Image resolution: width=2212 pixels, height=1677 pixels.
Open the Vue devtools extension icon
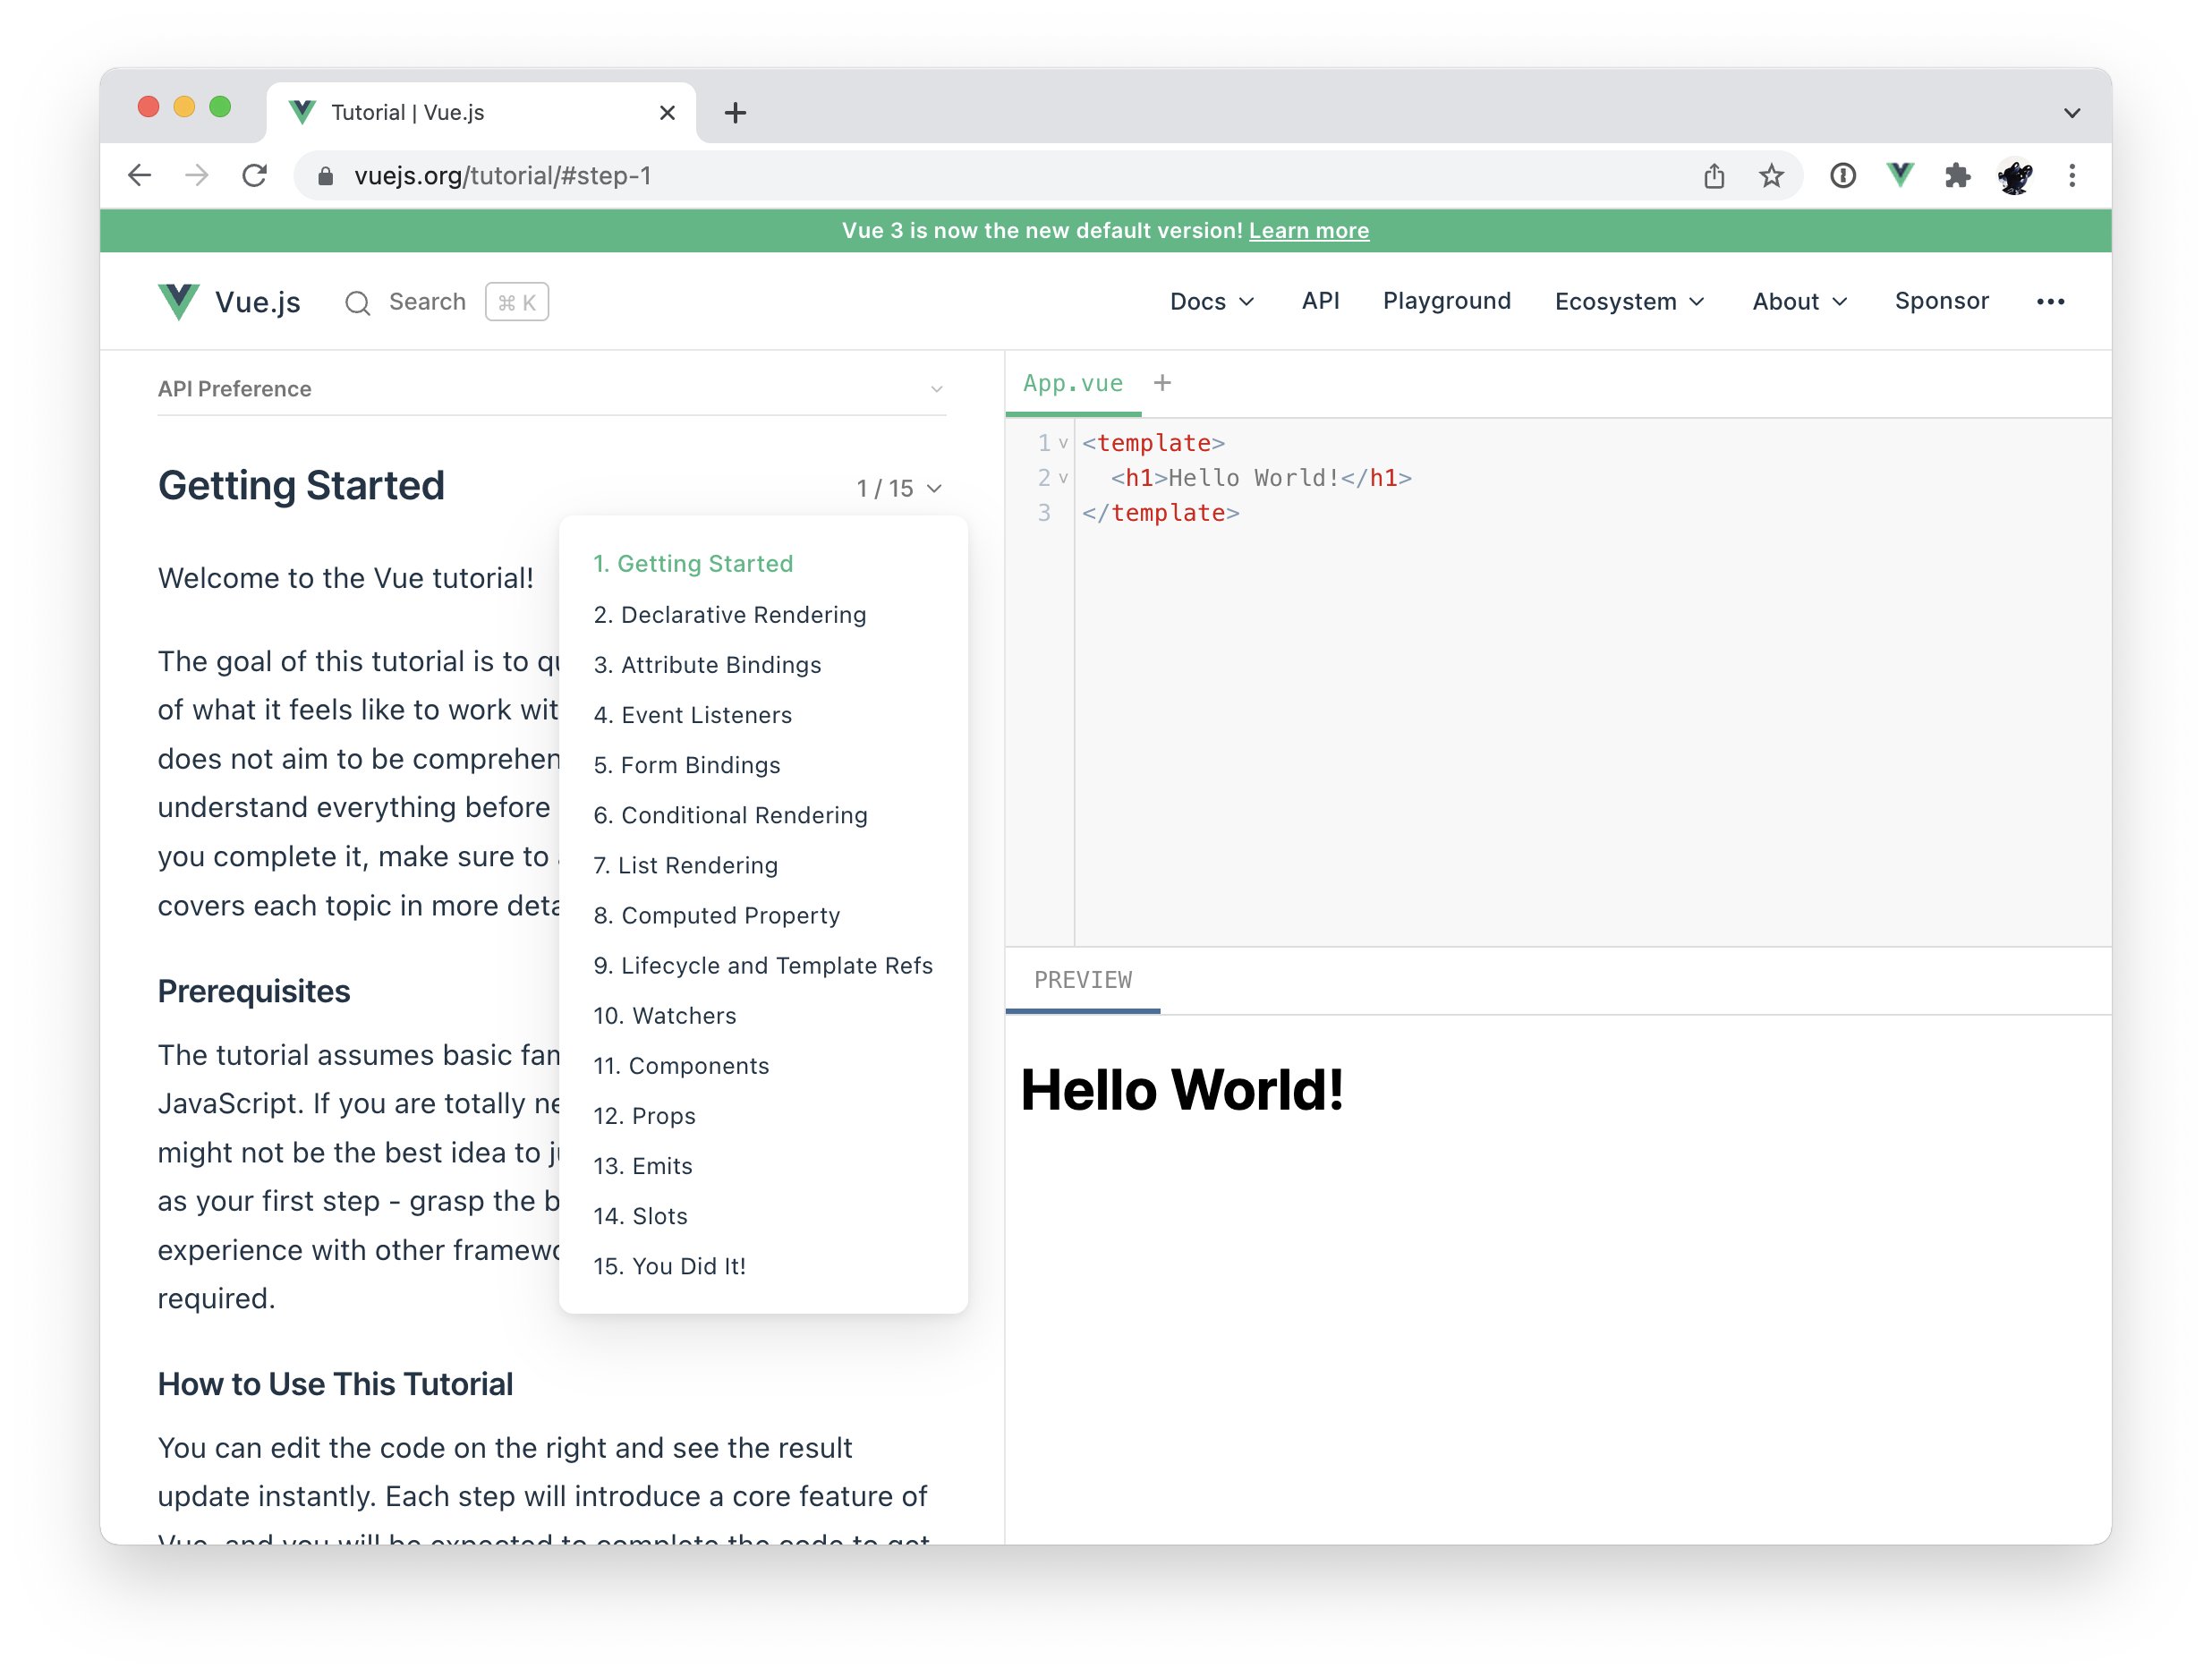click(x=1900, y=176)
